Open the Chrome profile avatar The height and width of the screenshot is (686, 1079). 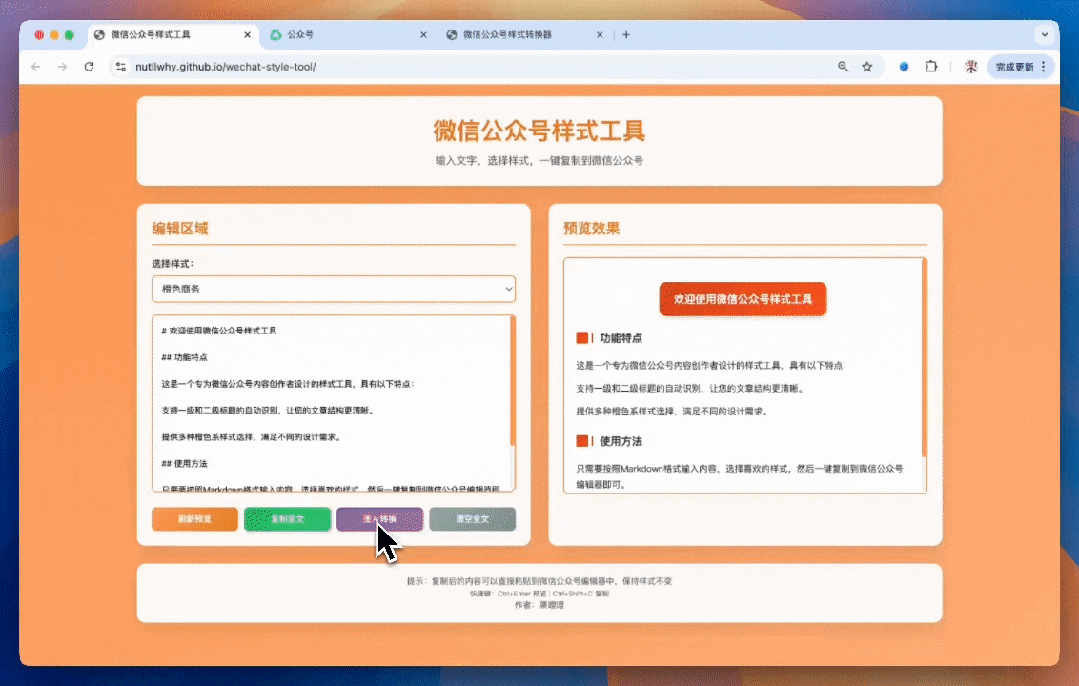point(971,67)
